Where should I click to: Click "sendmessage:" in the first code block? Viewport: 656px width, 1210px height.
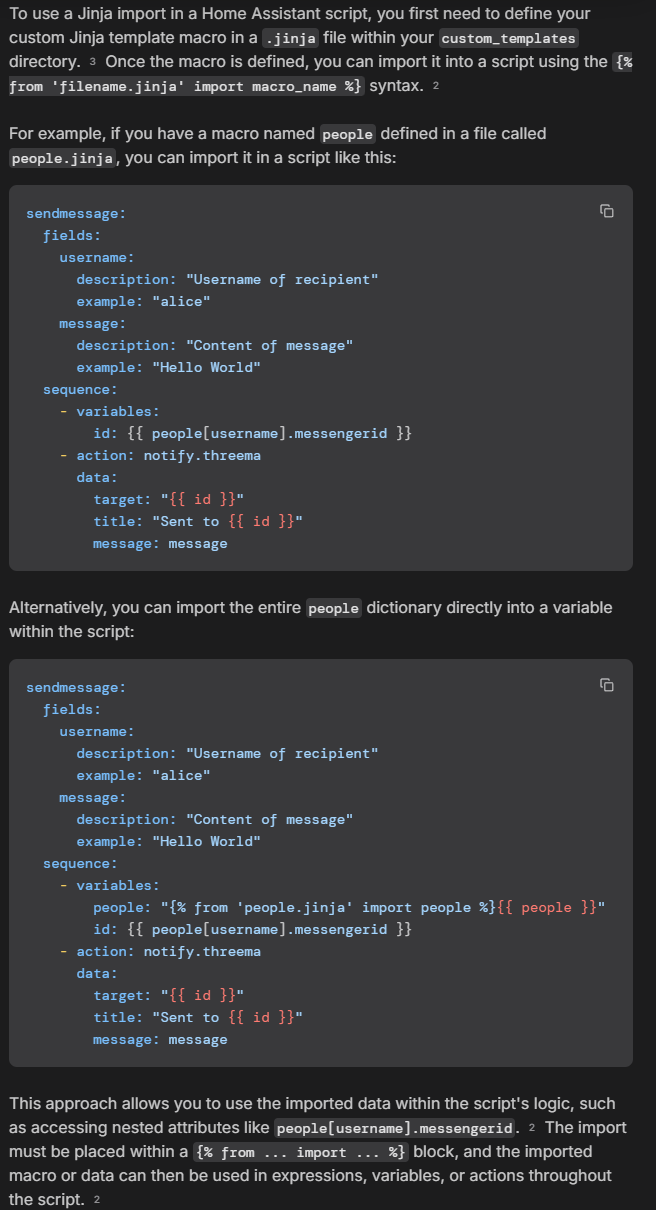76,214
